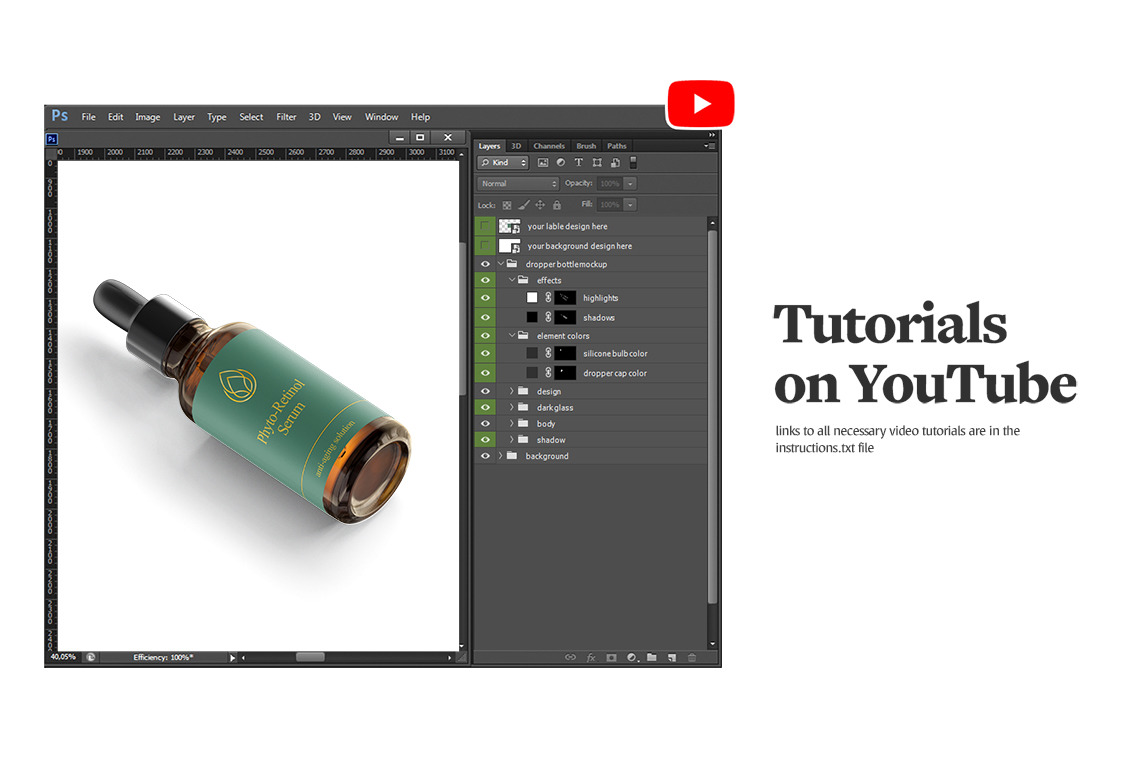The width and height of the screenshot is (1138, 759).
Task: Expand the shadow group
Action: coord(512,440)
